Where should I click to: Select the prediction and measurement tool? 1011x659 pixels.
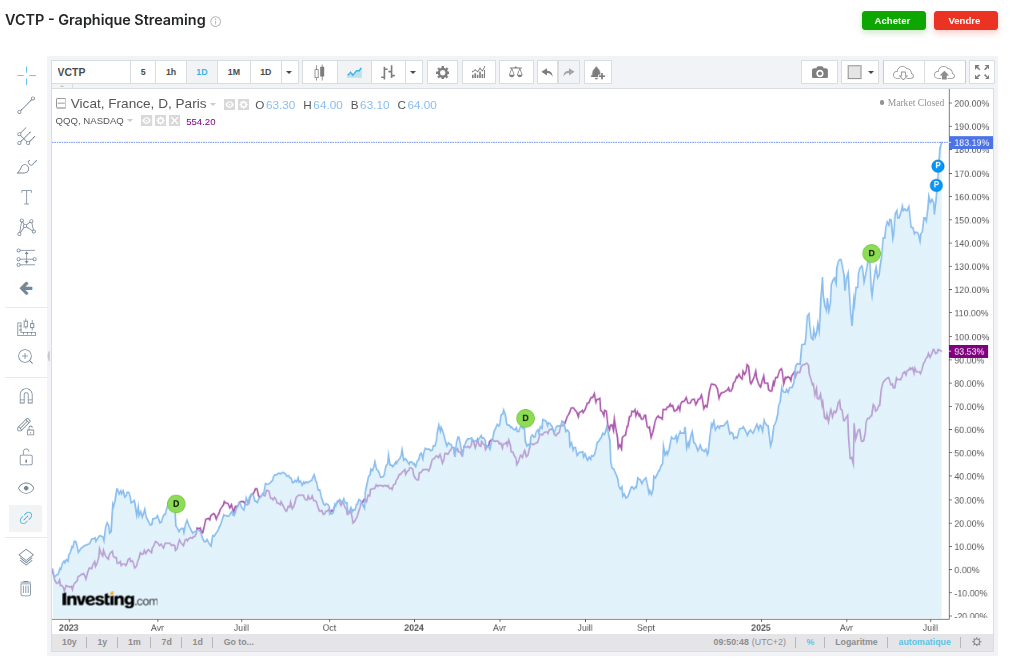pyautogui.click(x=26, y=258)
